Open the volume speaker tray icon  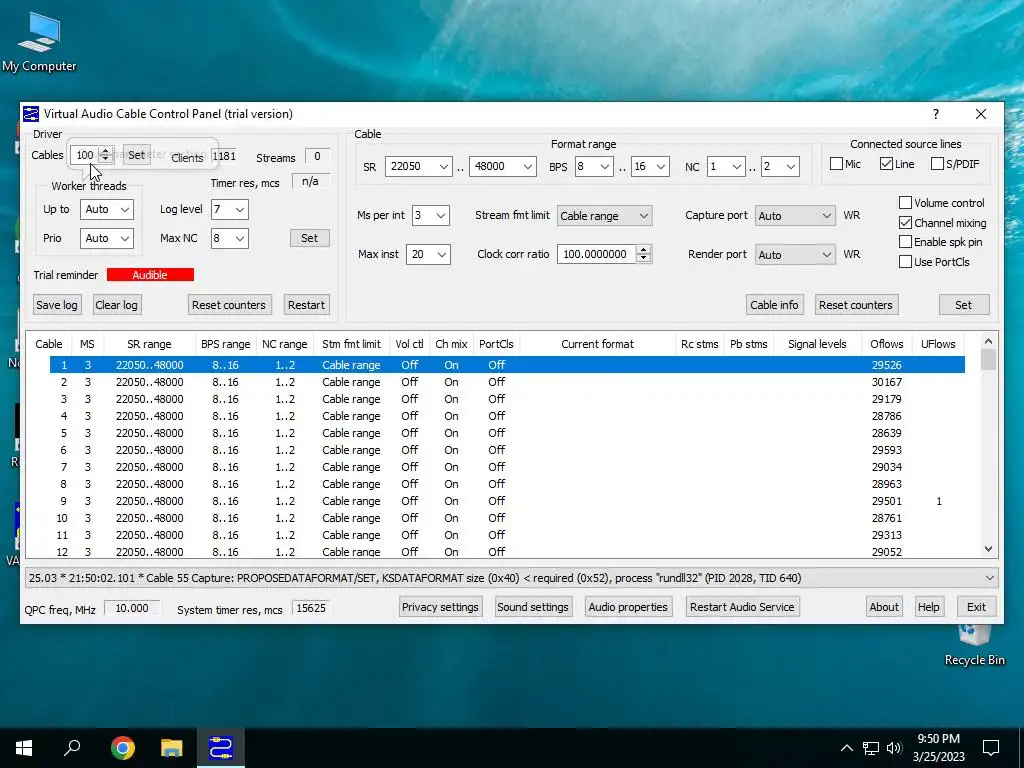point(894,748)
